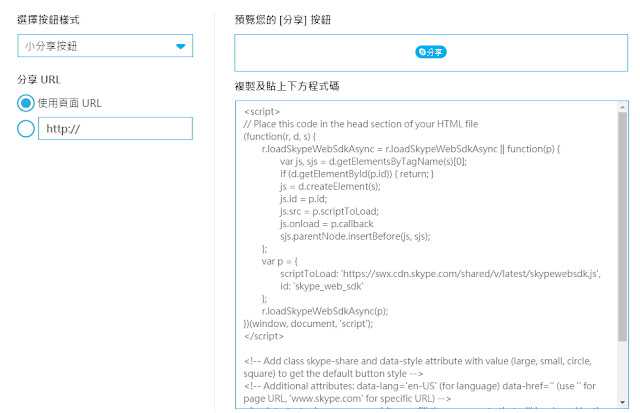Click the js.onload = p.callback line

point(327,224)
